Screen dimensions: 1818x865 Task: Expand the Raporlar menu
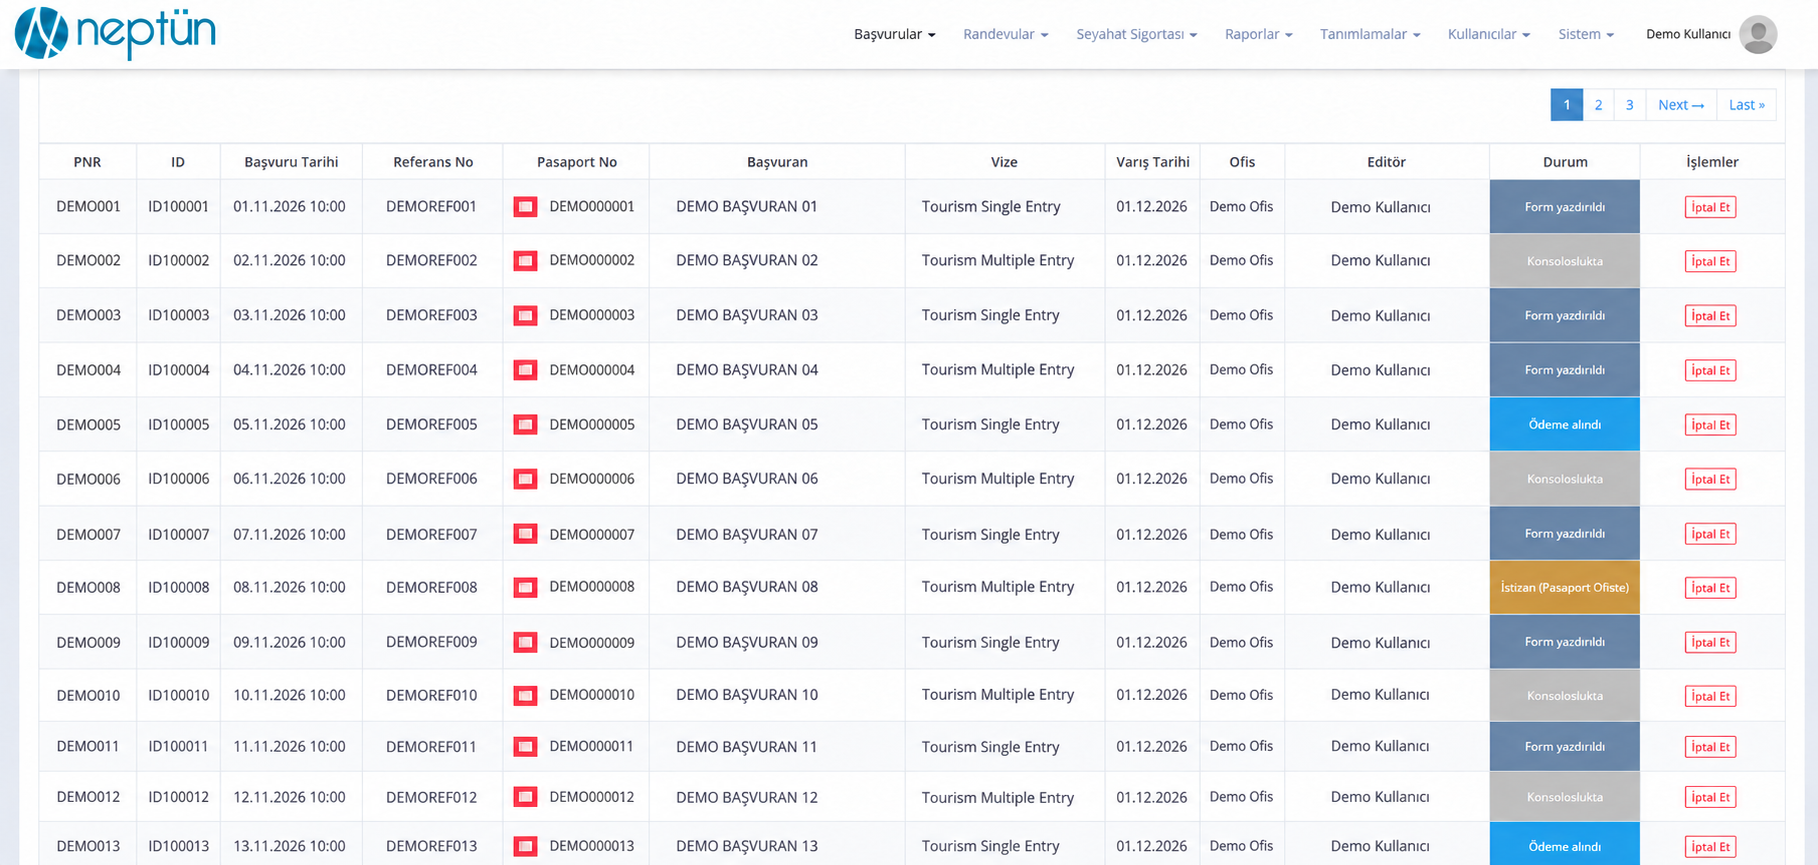coord(1259,34)
